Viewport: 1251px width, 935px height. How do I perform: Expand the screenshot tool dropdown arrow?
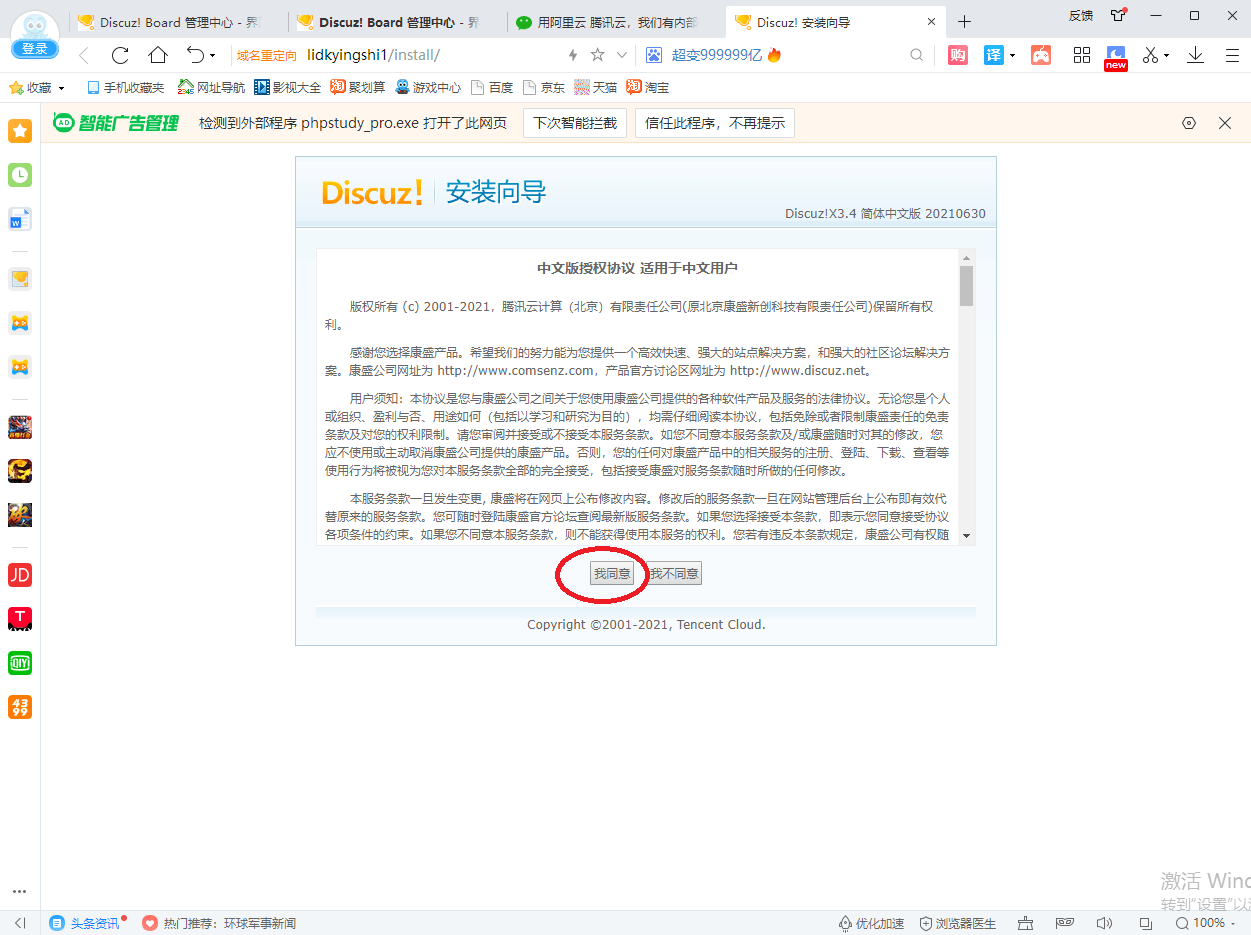1166,56
